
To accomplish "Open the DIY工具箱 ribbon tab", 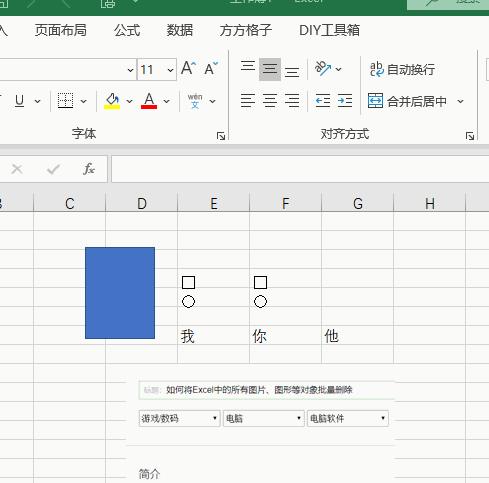I will tap(329, 30).
